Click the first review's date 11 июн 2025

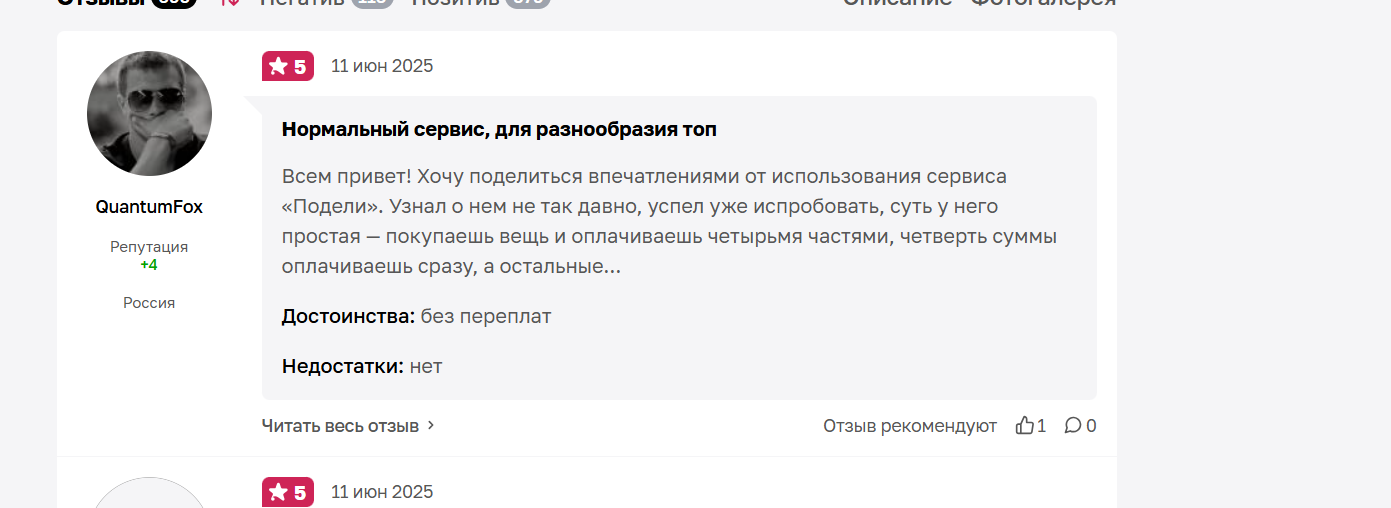tap(382, 66)
